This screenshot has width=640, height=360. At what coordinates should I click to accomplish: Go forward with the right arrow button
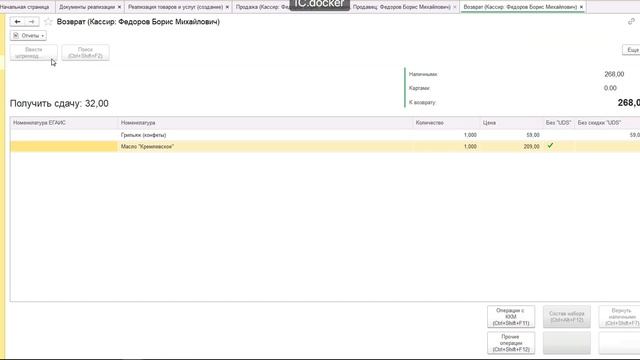point(32,22)
